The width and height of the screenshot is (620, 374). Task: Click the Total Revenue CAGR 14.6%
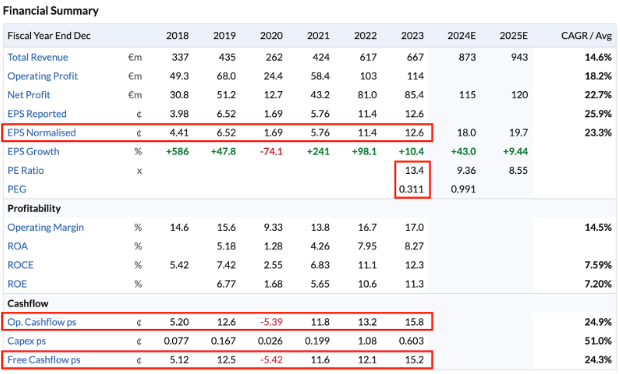click(x=598, y=57)
